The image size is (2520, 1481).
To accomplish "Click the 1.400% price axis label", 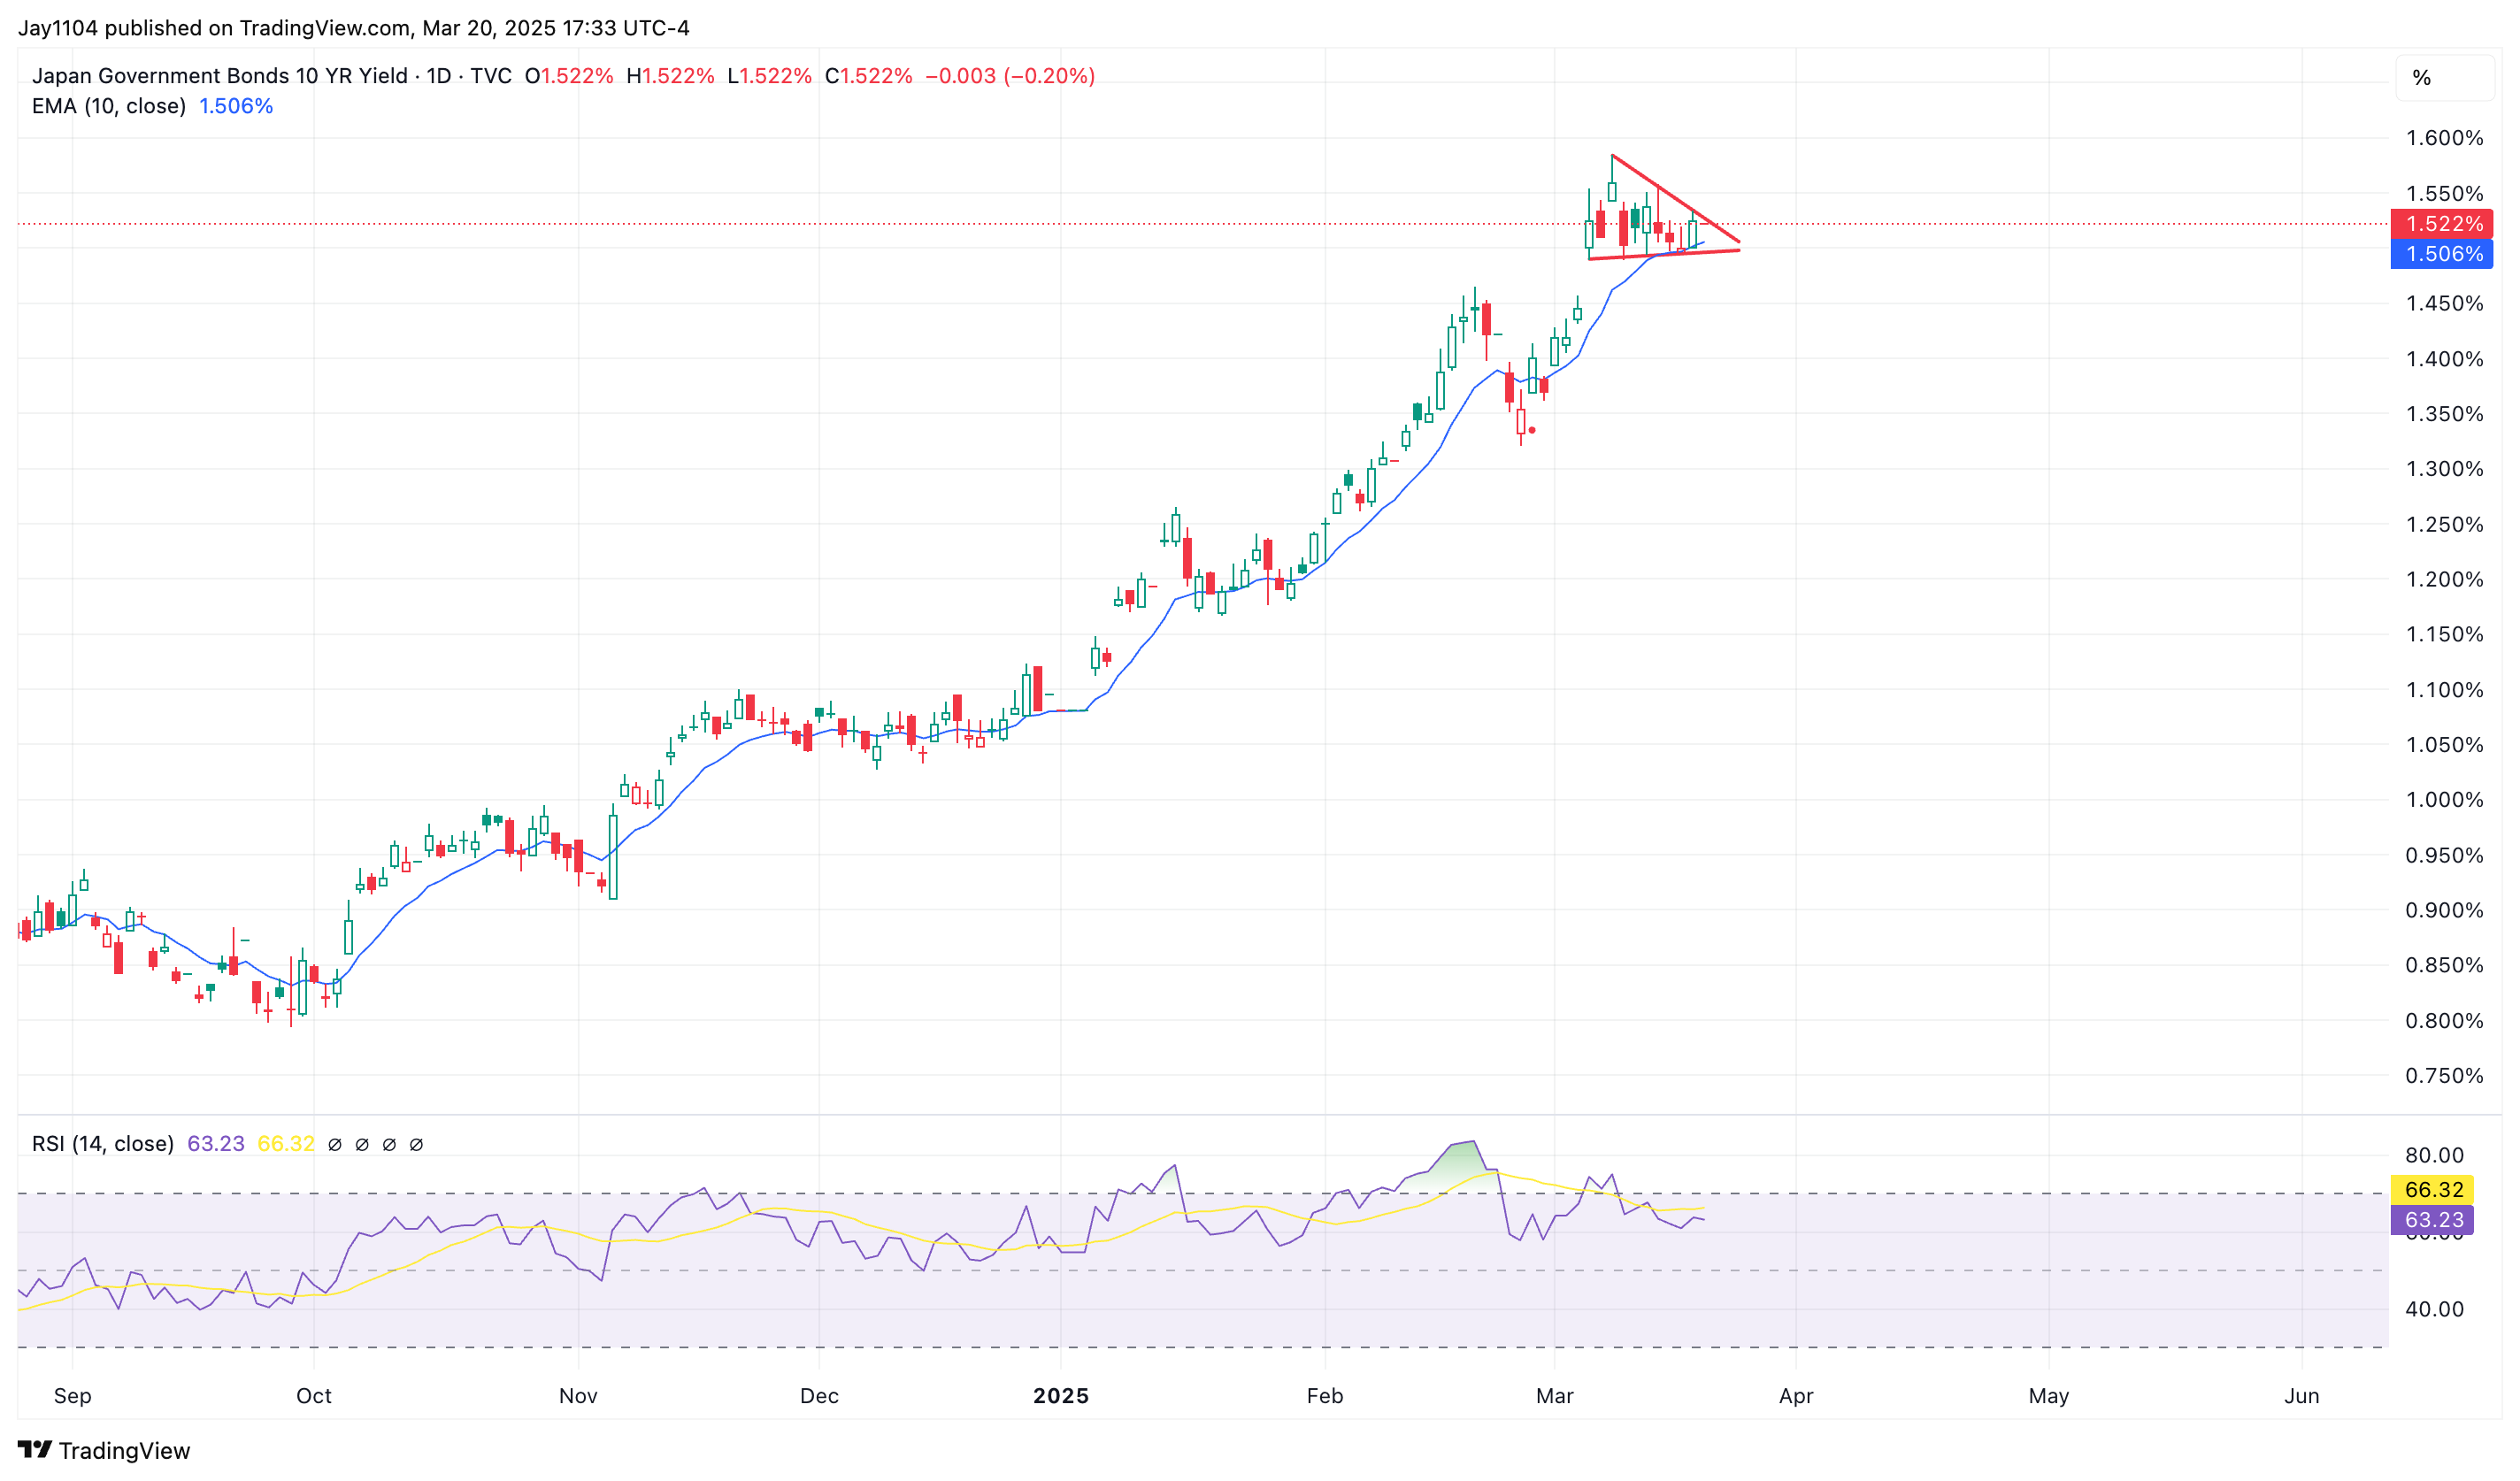I will [2444, 358].
